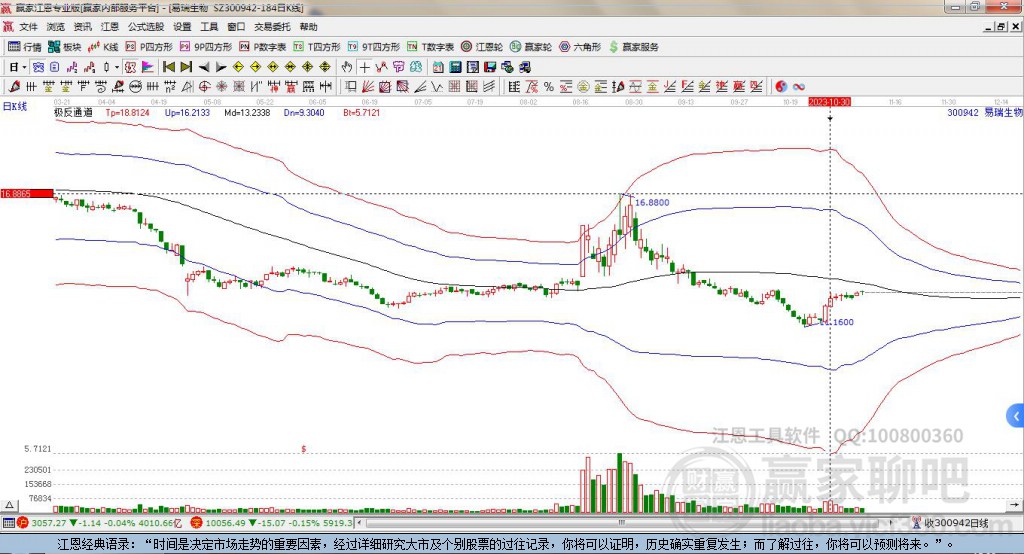Open the 板块 sector view
Image resolution: width=1024 pixels, height=554 pixels.
[x=64, y=47]
